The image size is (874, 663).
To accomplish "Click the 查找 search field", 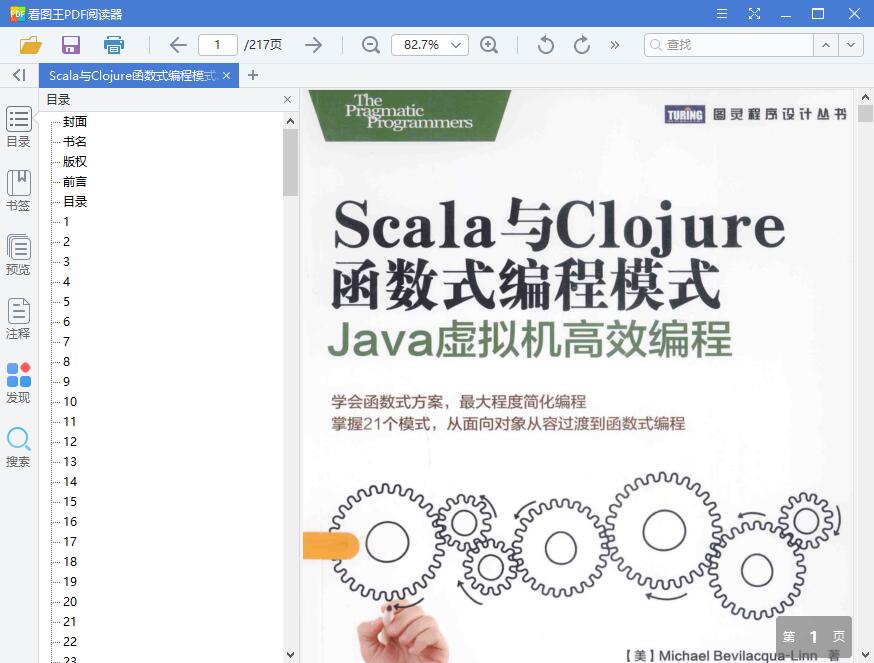I will (729, 45).
